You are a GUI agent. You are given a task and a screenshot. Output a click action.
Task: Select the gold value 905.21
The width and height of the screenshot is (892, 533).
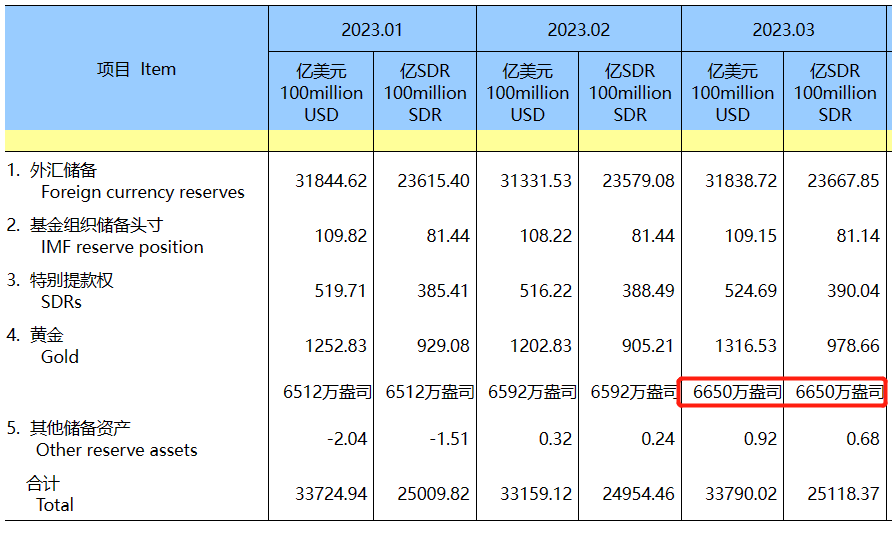[648, 346]
